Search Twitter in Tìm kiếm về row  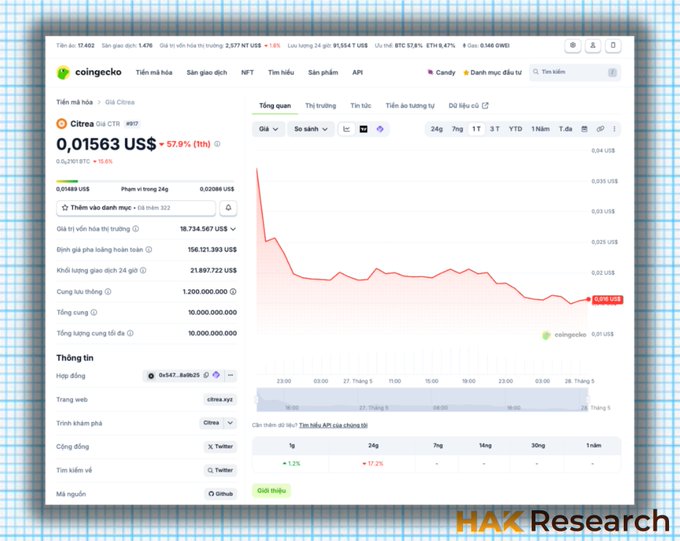pos(220,471)
